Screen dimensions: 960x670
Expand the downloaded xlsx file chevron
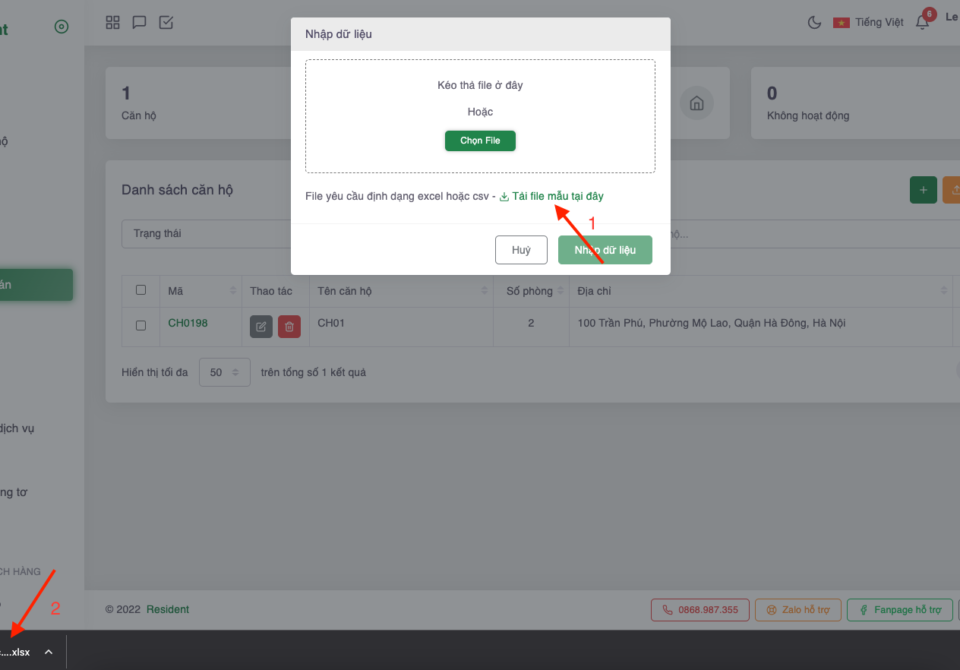pos(48,652)
